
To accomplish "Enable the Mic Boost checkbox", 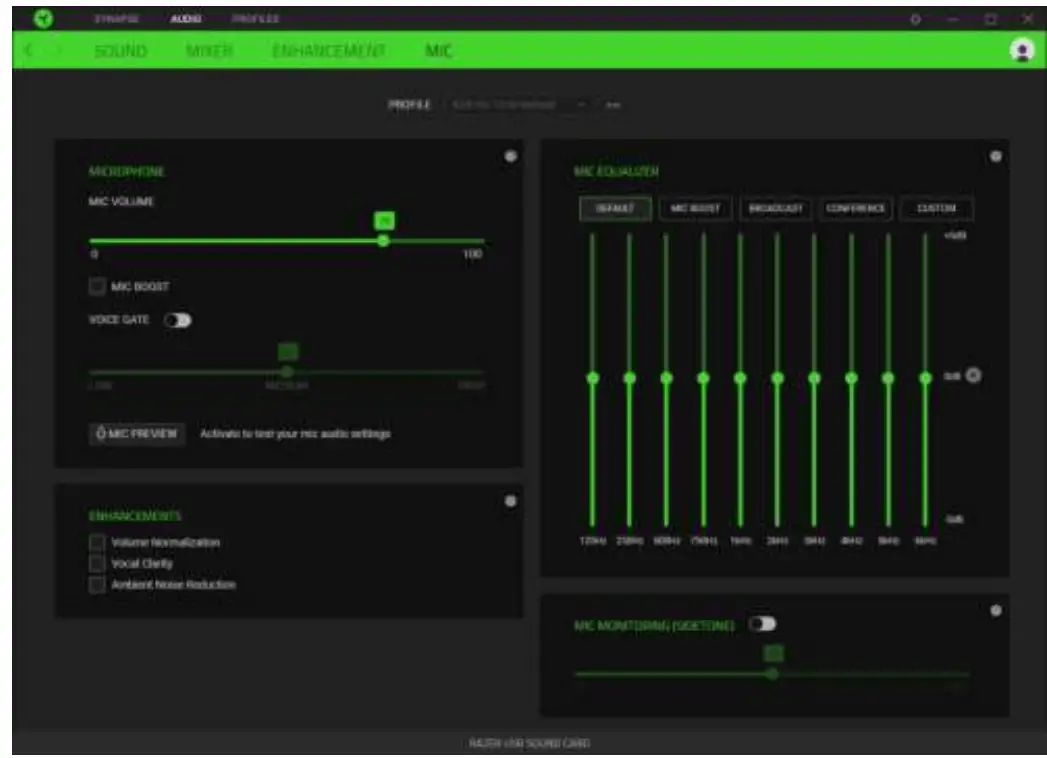I will [x=97, y=287].
